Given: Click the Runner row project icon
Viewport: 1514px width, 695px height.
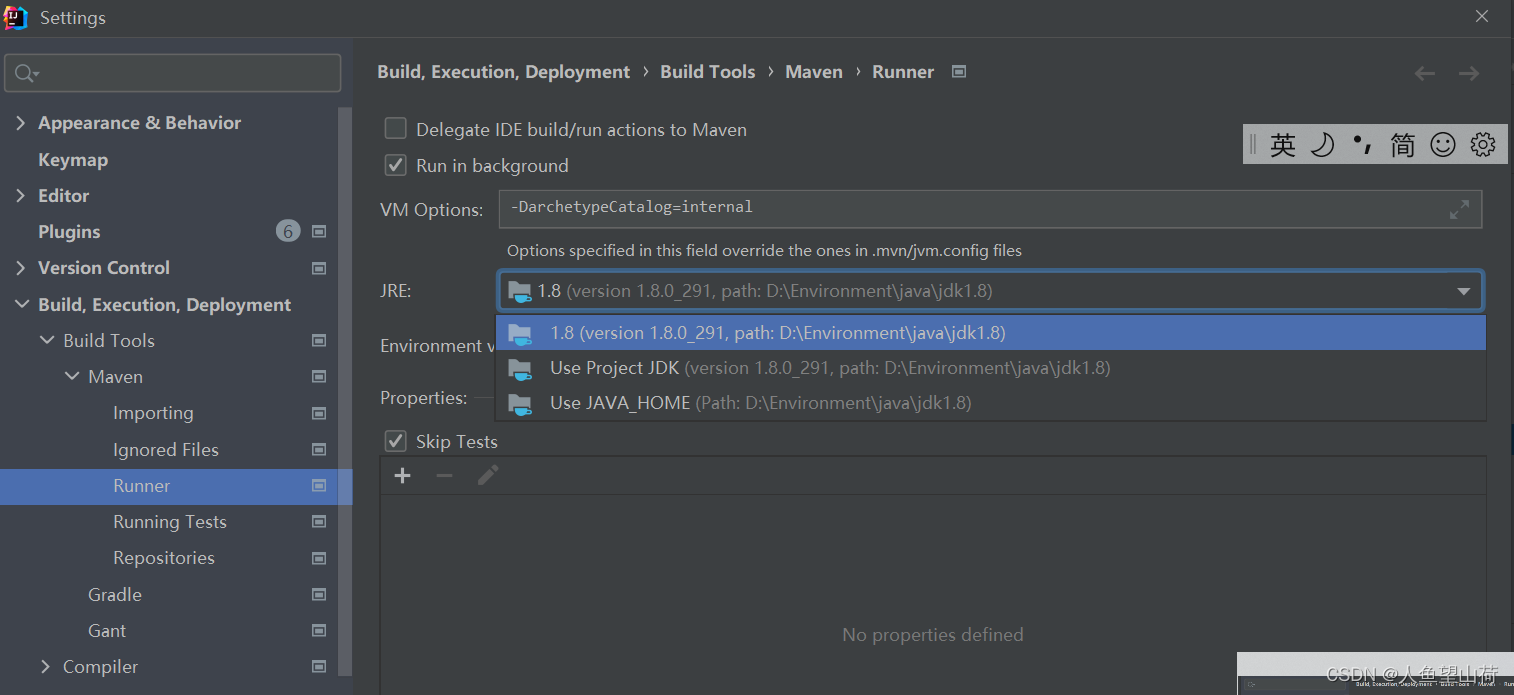Looking at the screenshot, I should pyautogui.click(x=319, y=486).
